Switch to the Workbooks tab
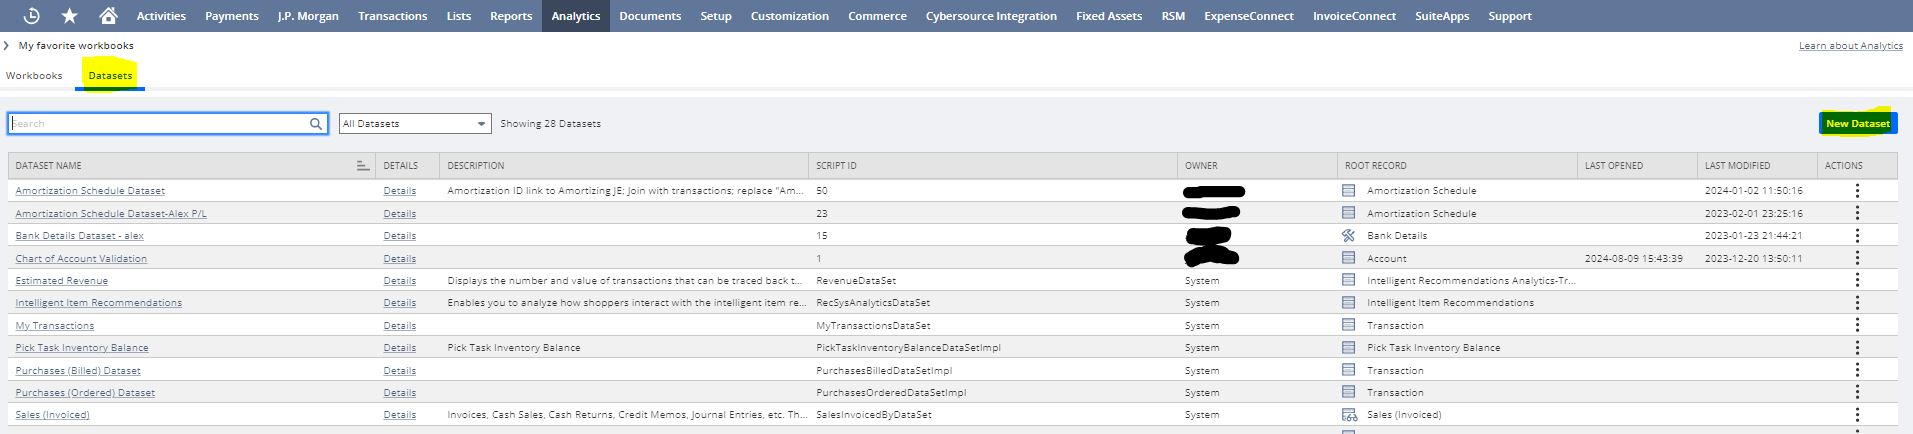Viewport: 1913px width, 434px height. [34, 76]
